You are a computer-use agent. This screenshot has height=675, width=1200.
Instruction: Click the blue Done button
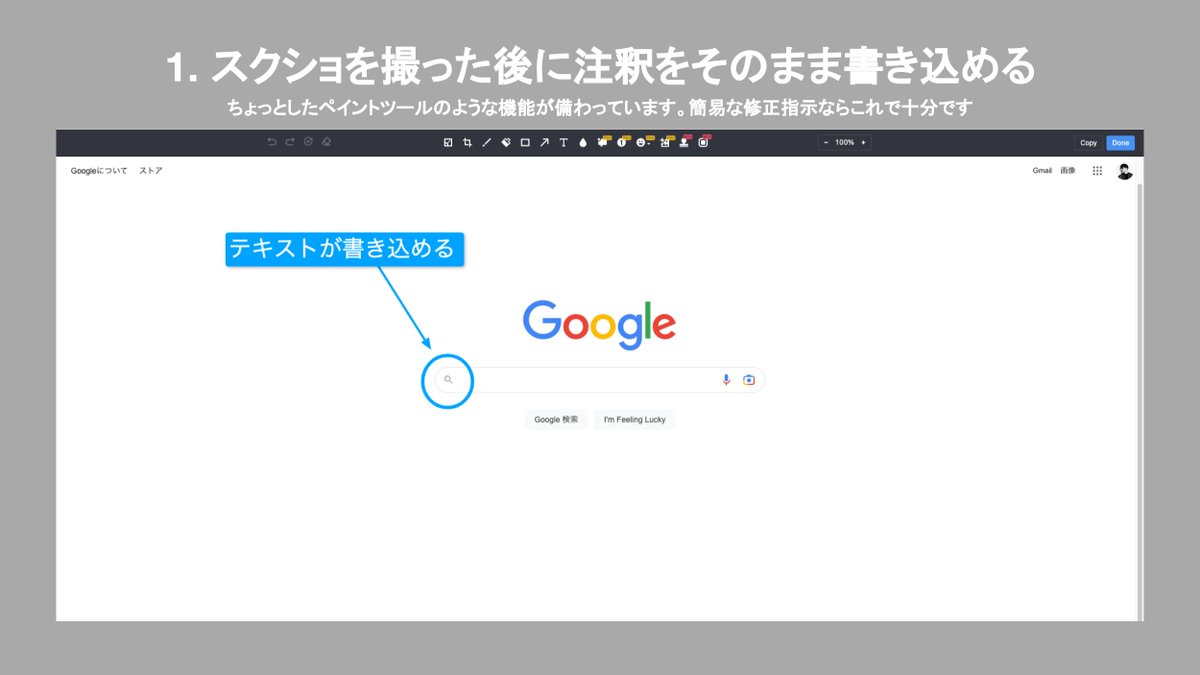[x=1120, y=143]
